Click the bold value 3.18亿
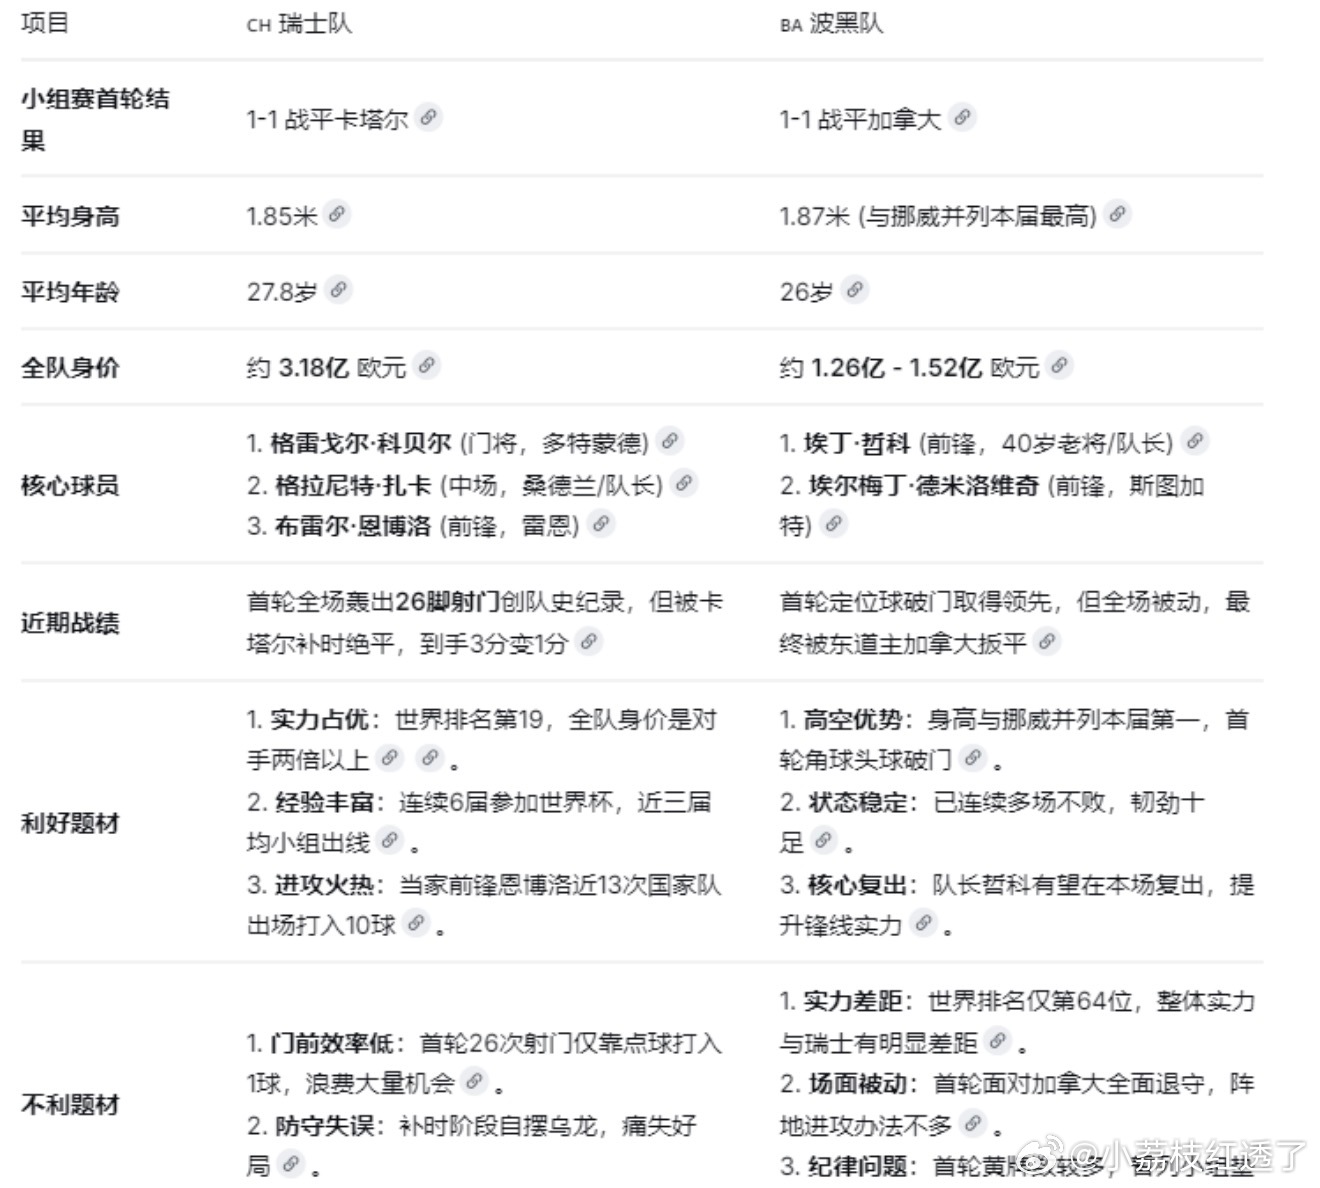 pyautogui.click(x=314, y=368)
